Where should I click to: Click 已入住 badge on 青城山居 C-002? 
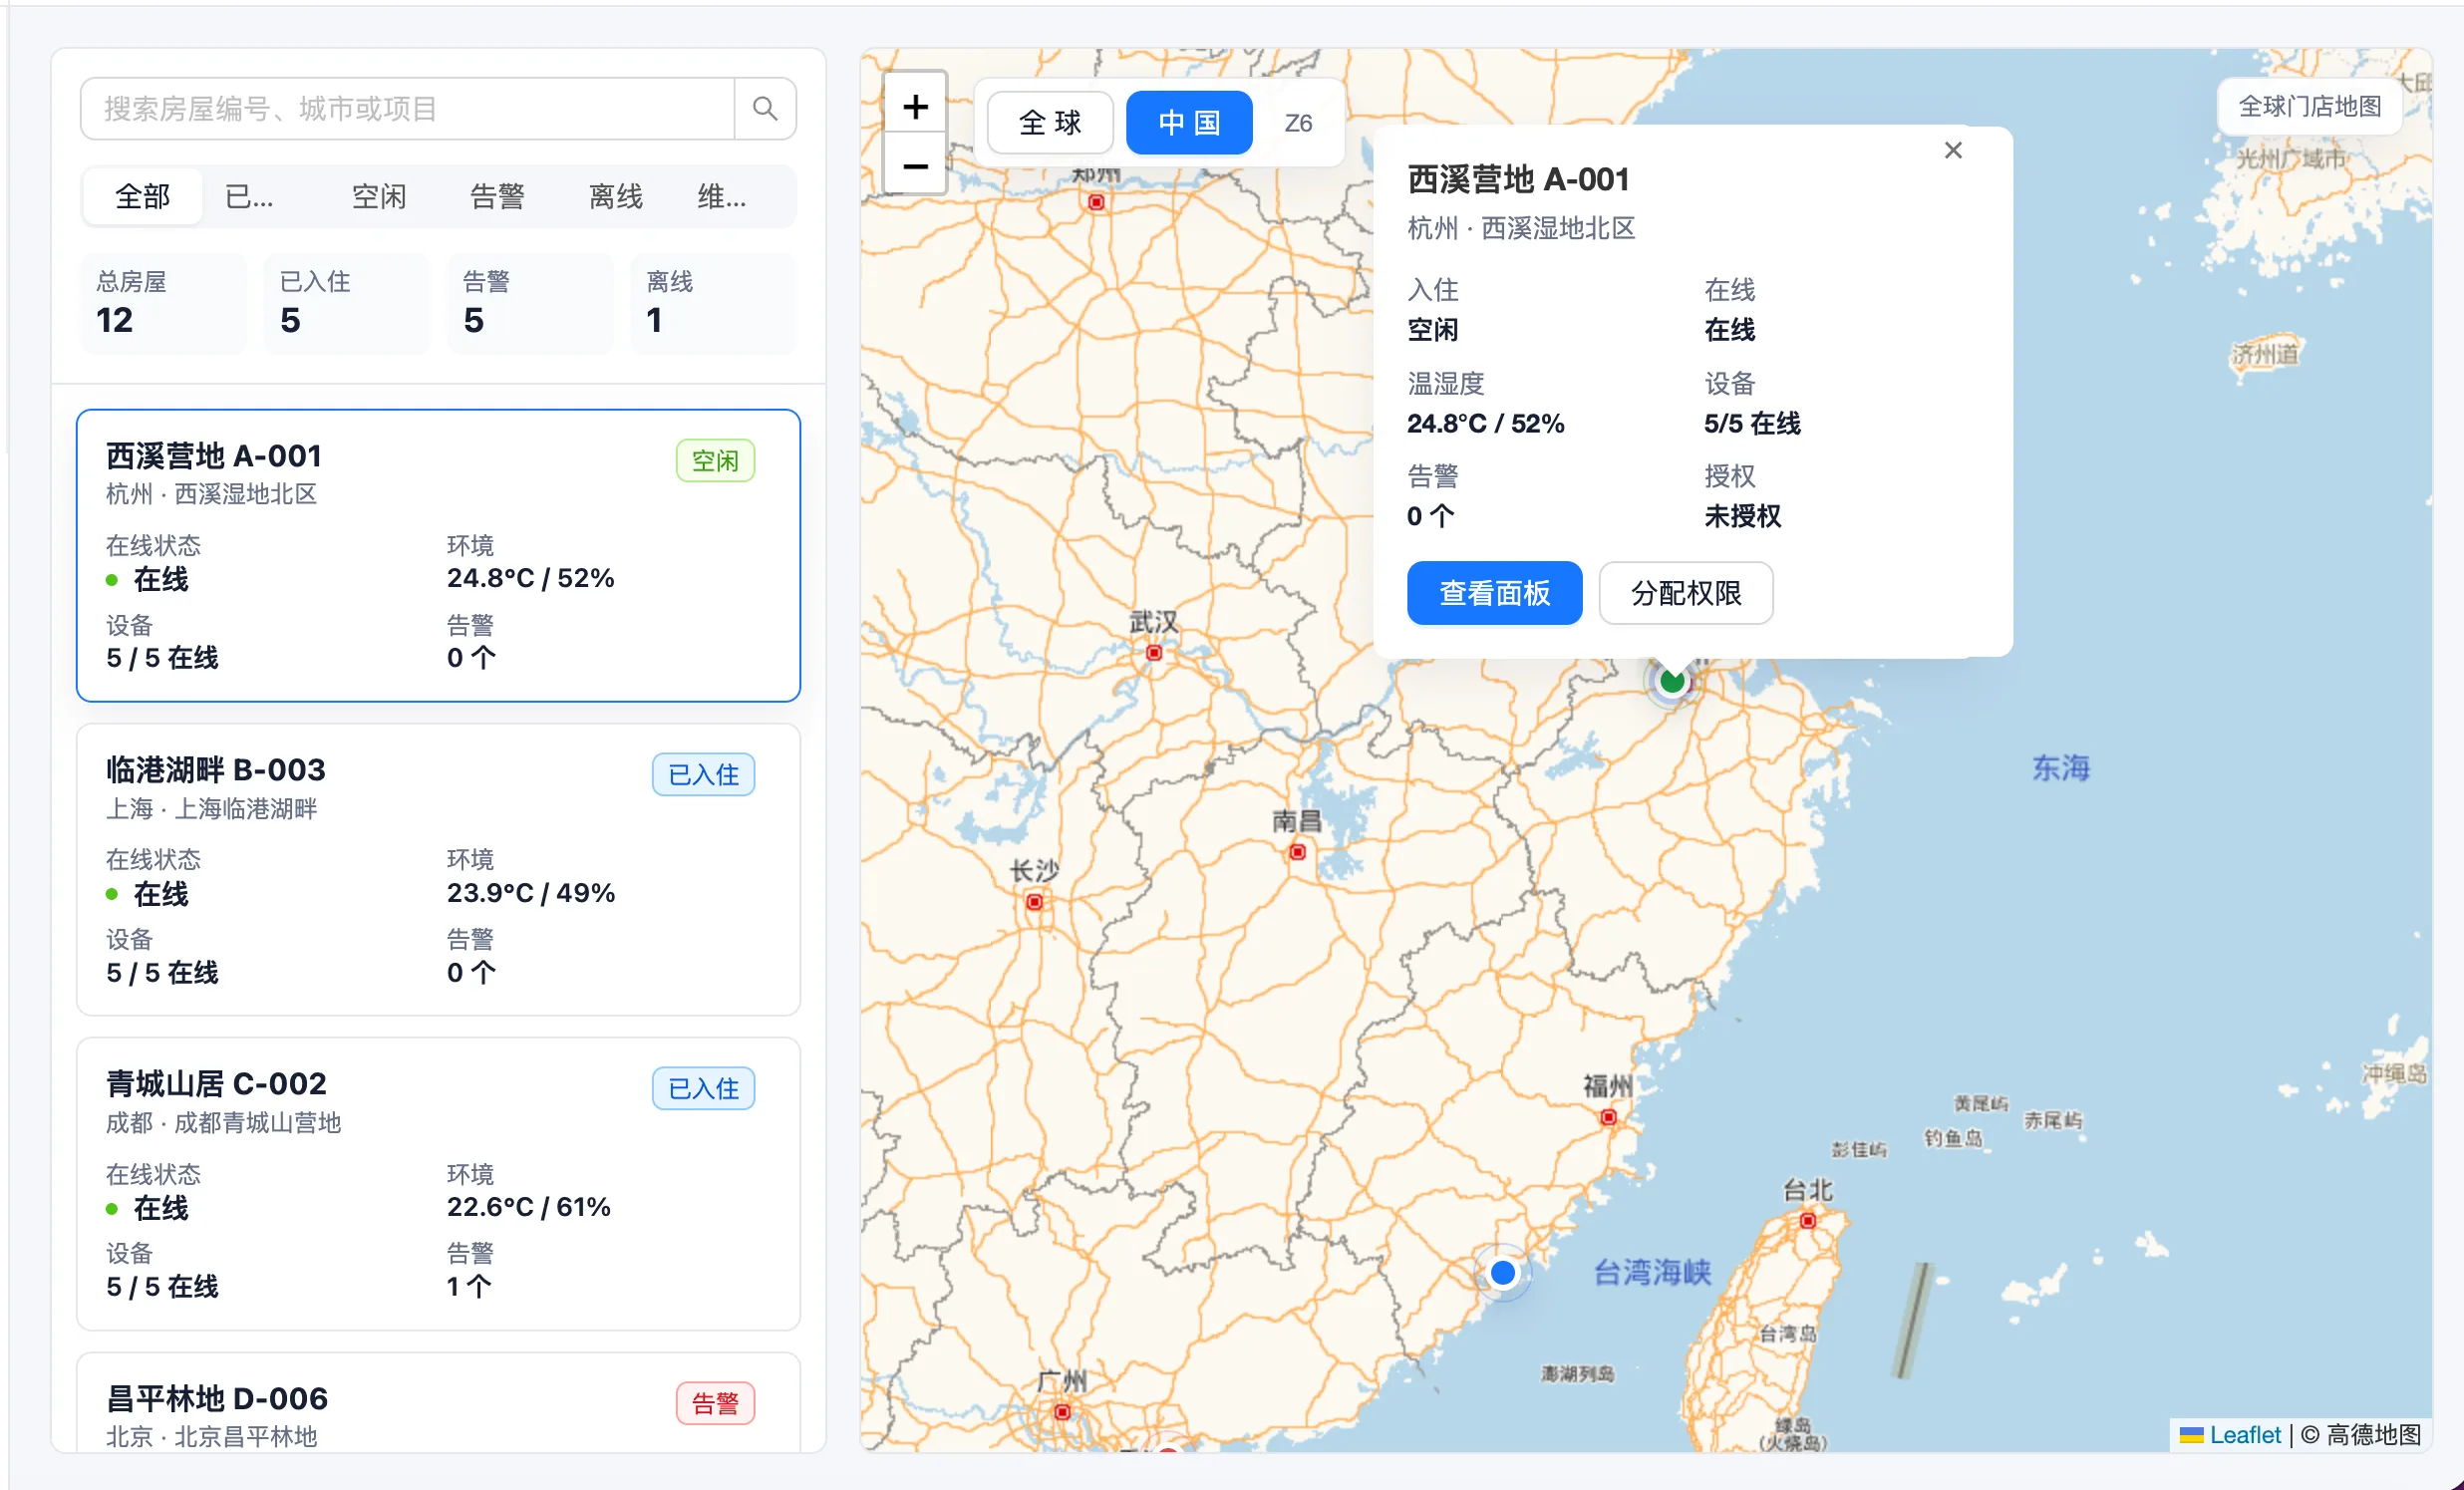[703, 1089]
